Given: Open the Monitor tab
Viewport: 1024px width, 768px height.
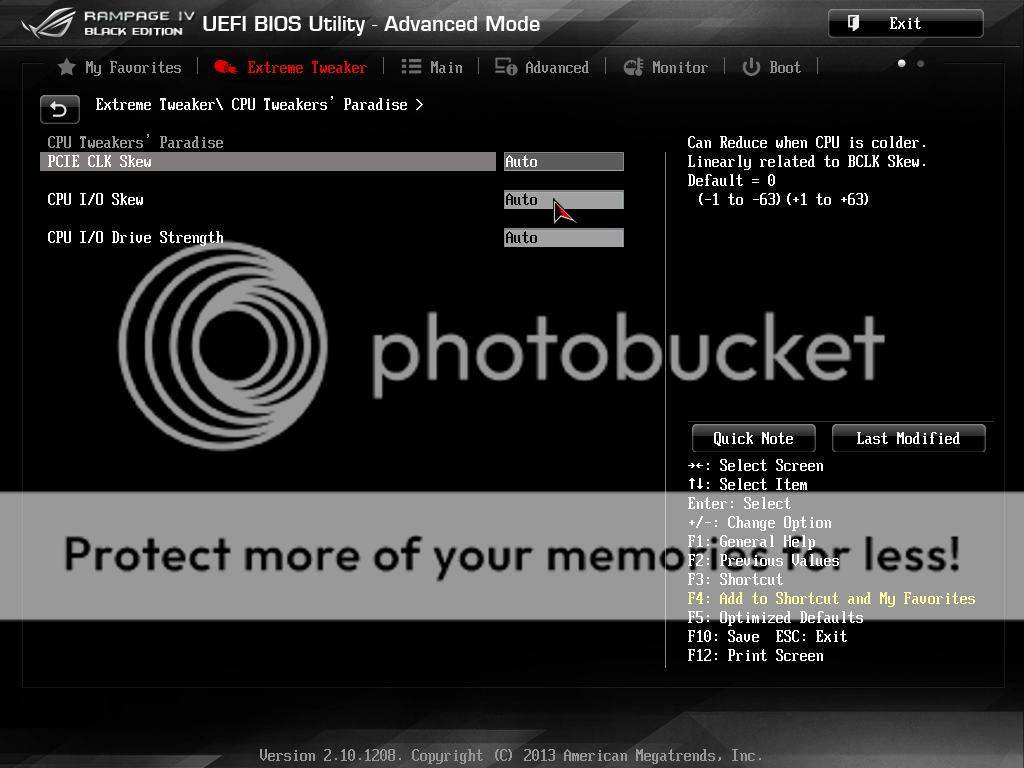Looking at the screenshot, I should point(666,67).
